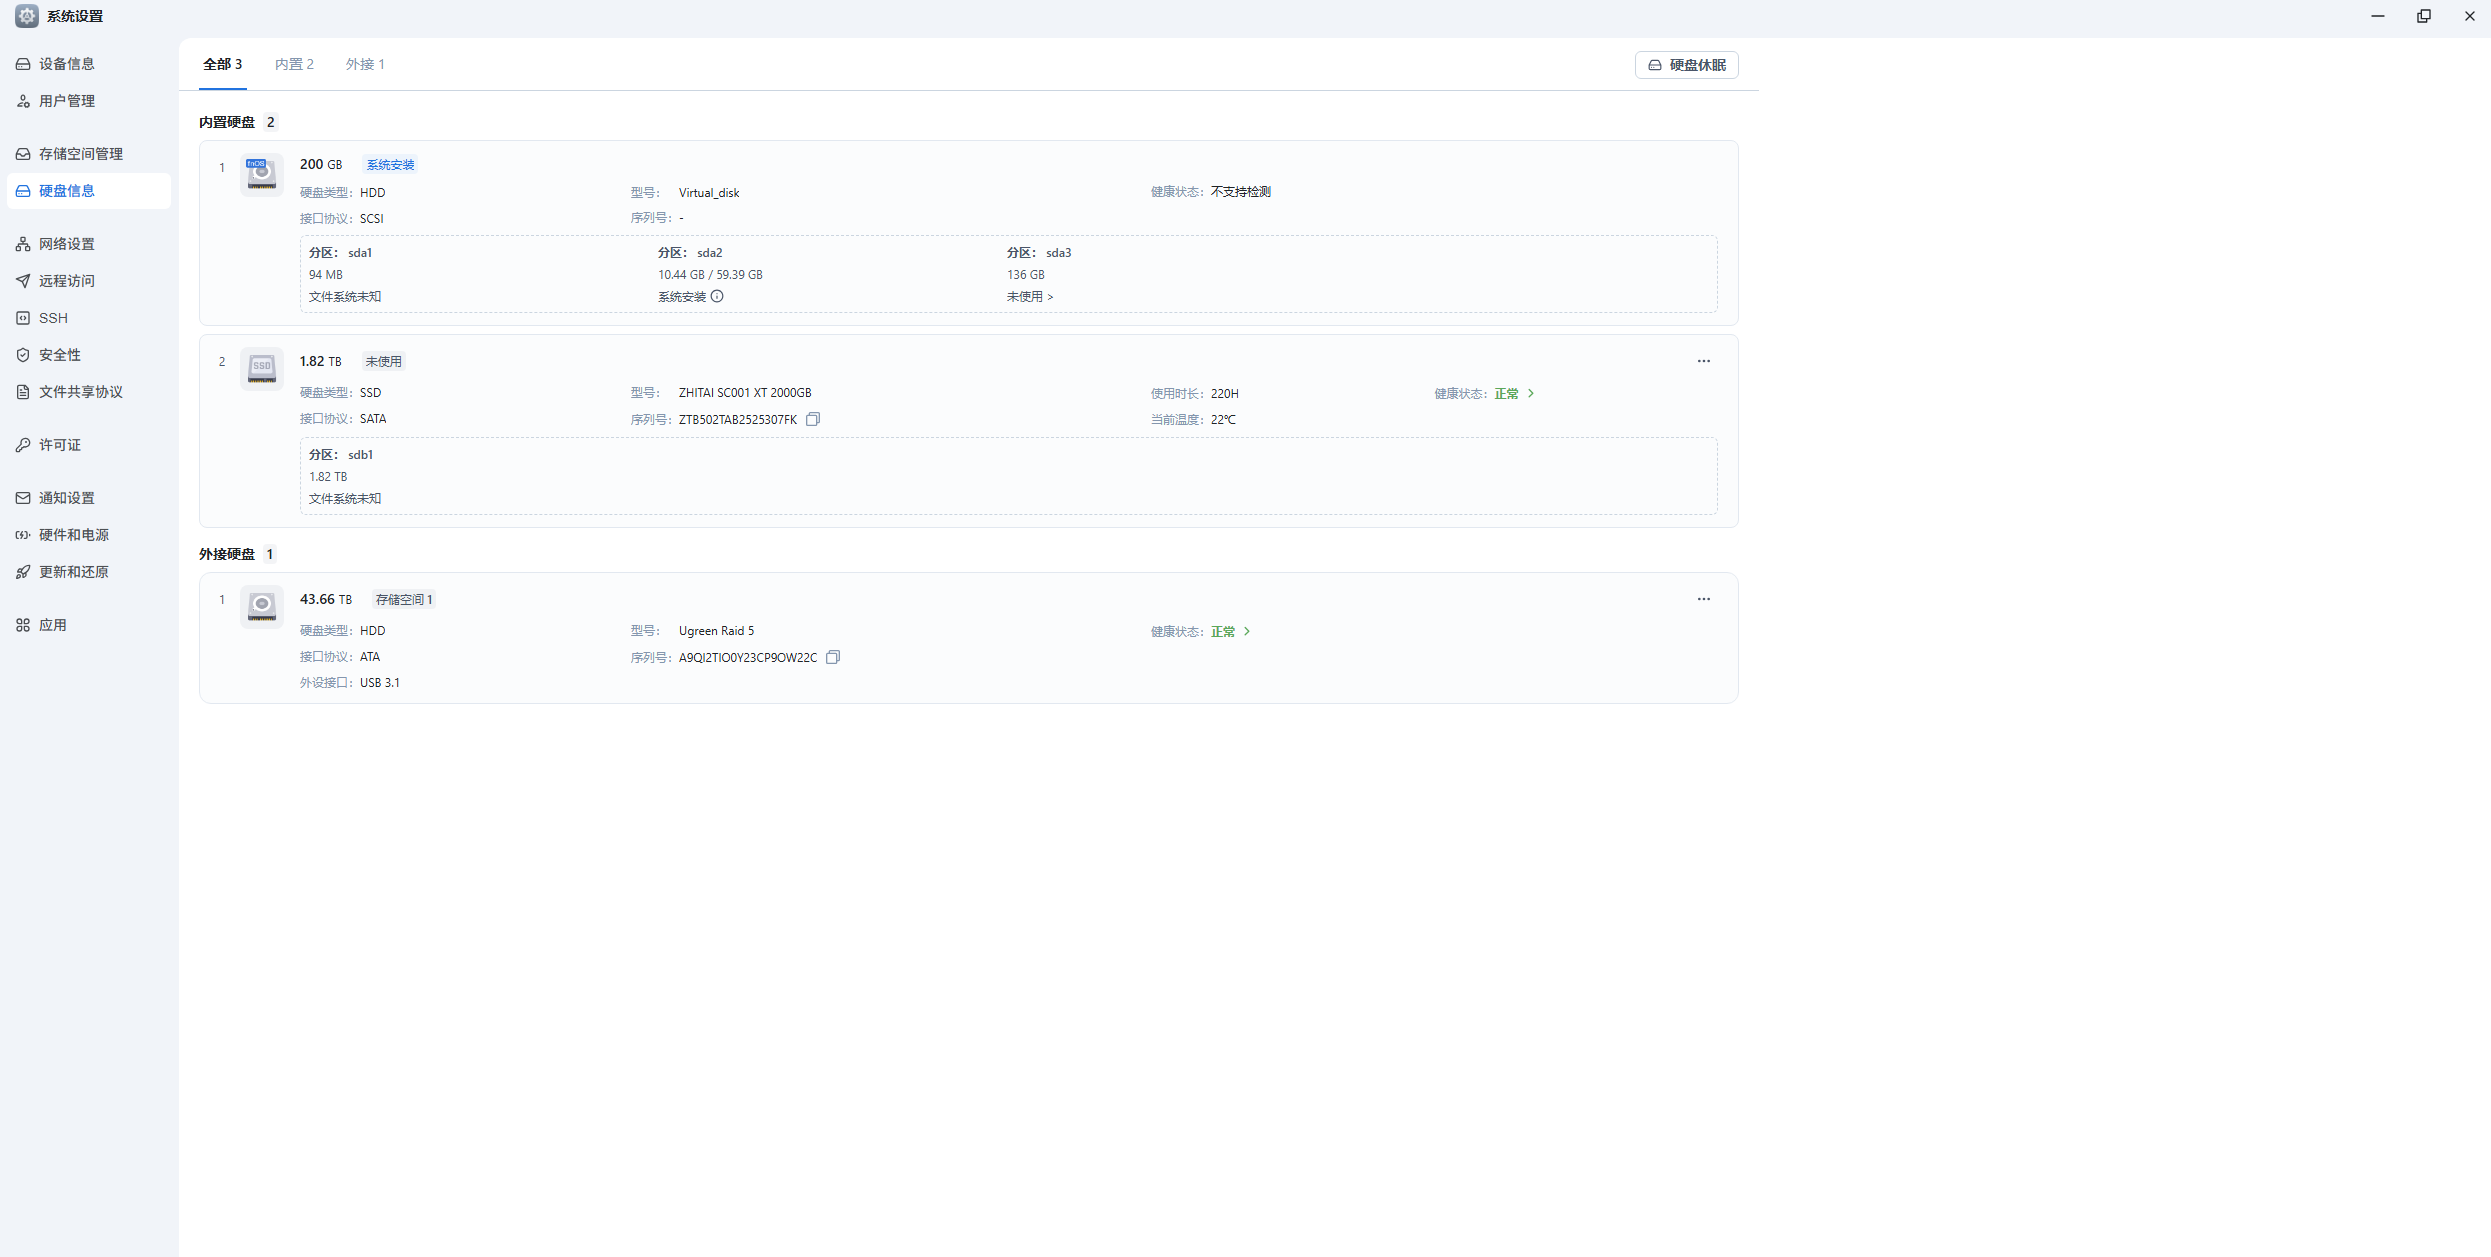Copy the Ugreen Raid 5 serial number
Viewport: 2491px width, 1257px height.
(x=833, y=657)
